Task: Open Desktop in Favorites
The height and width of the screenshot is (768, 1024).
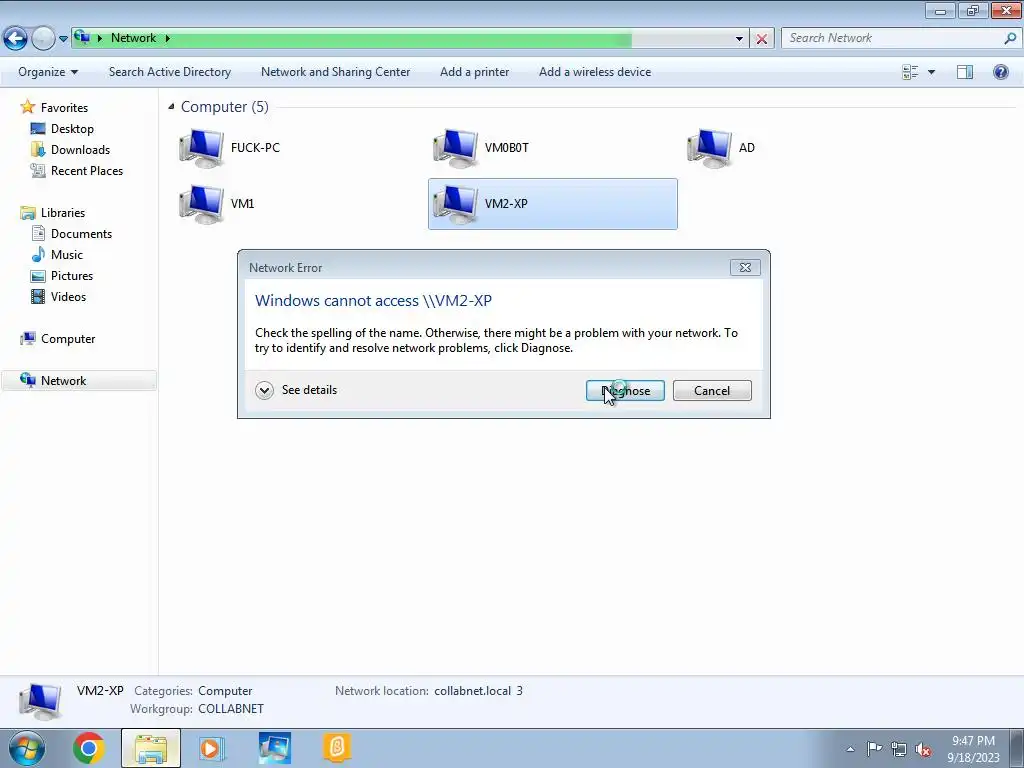Action: coord(72,129)
